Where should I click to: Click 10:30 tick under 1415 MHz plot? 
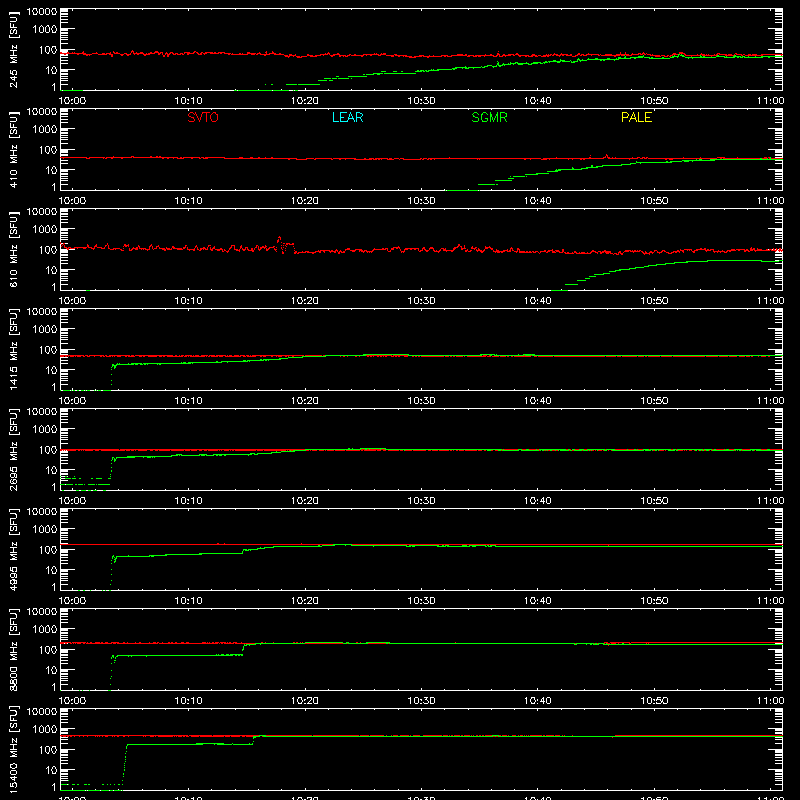pos(421,401)
